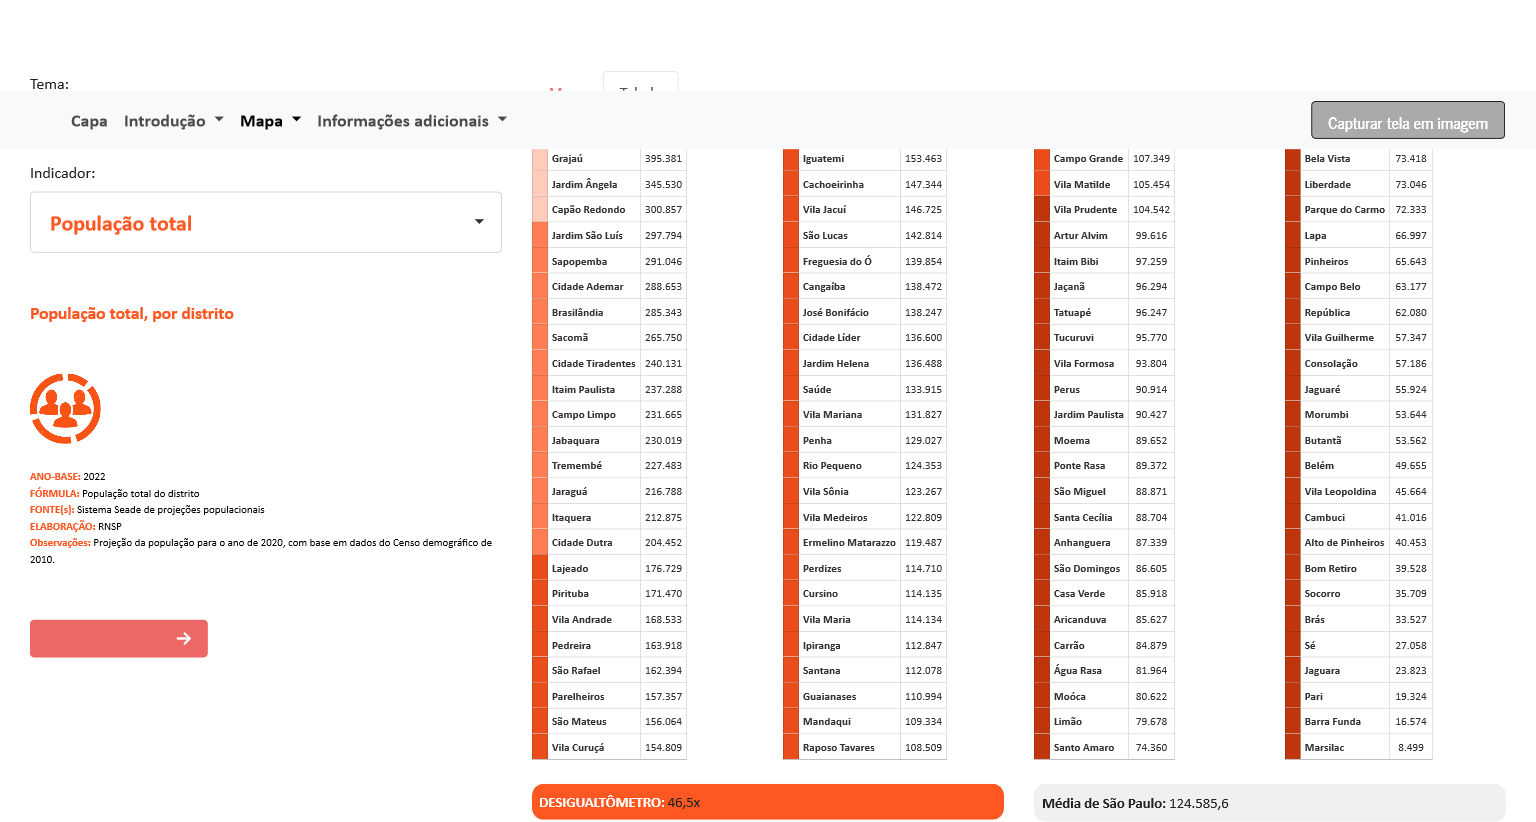
Task: Expand the Introdução menu
Action: [173, 121]
